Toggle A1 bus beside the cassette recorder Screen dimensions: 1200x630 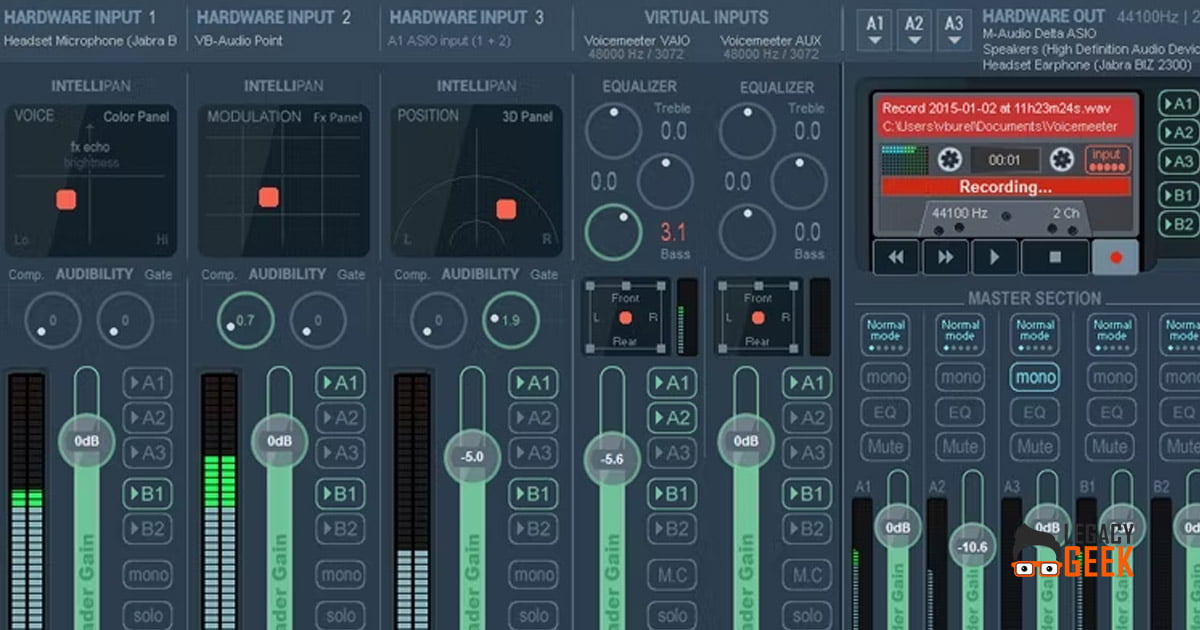pos(1178,104)
